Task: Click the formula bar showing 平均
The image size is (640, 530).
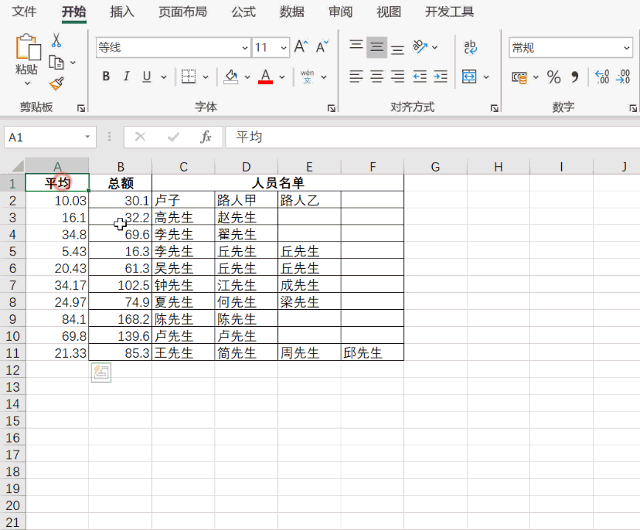Action: coord(433,137)
